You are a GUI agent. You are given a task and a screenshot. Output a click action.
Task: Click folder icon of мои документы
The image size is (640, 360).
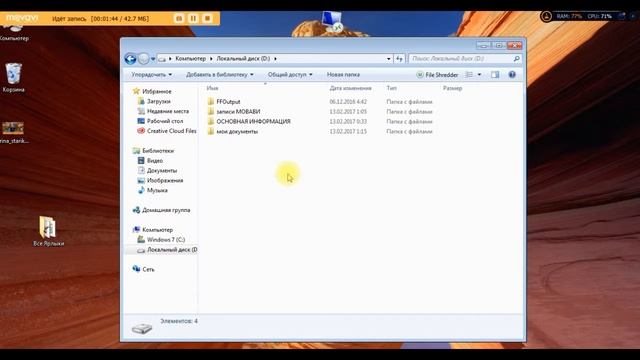pos(211,131)
